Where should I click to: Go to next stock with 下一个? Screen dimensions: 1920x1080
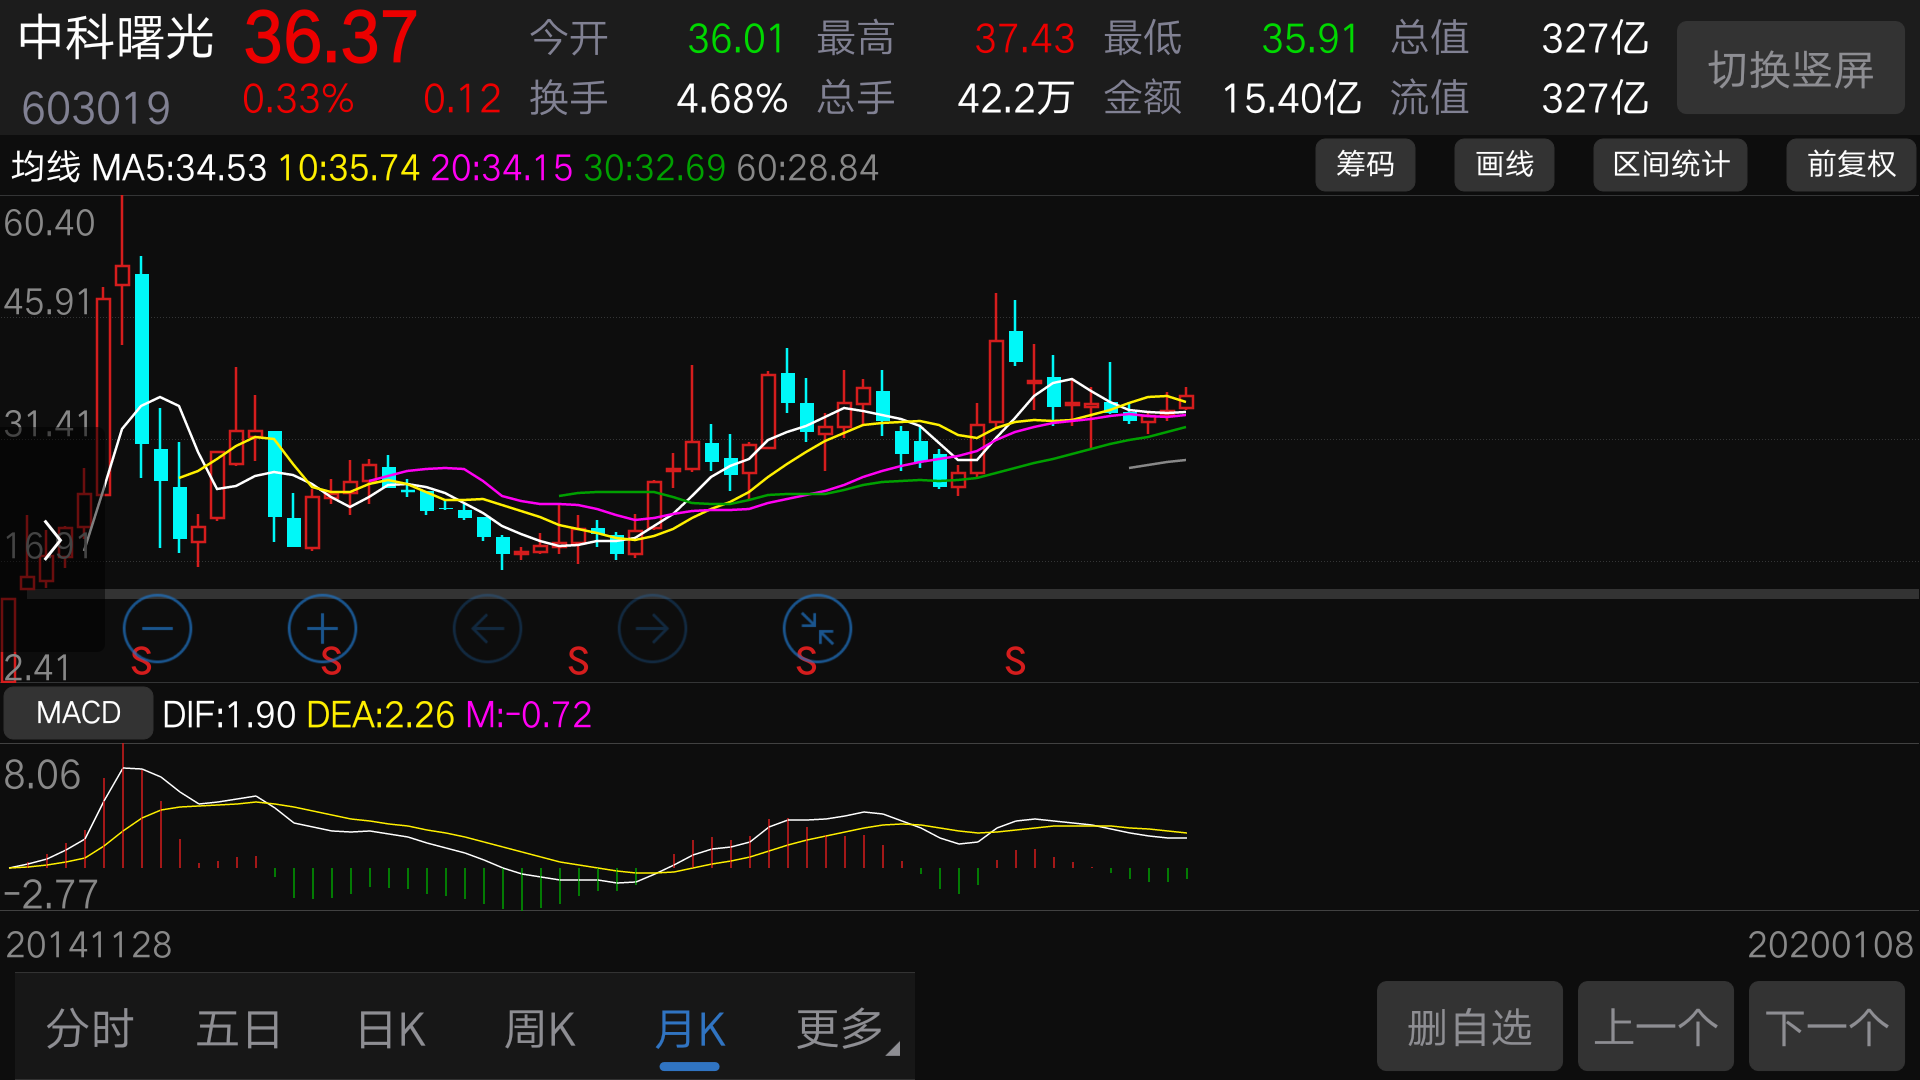point(1827,1026)
